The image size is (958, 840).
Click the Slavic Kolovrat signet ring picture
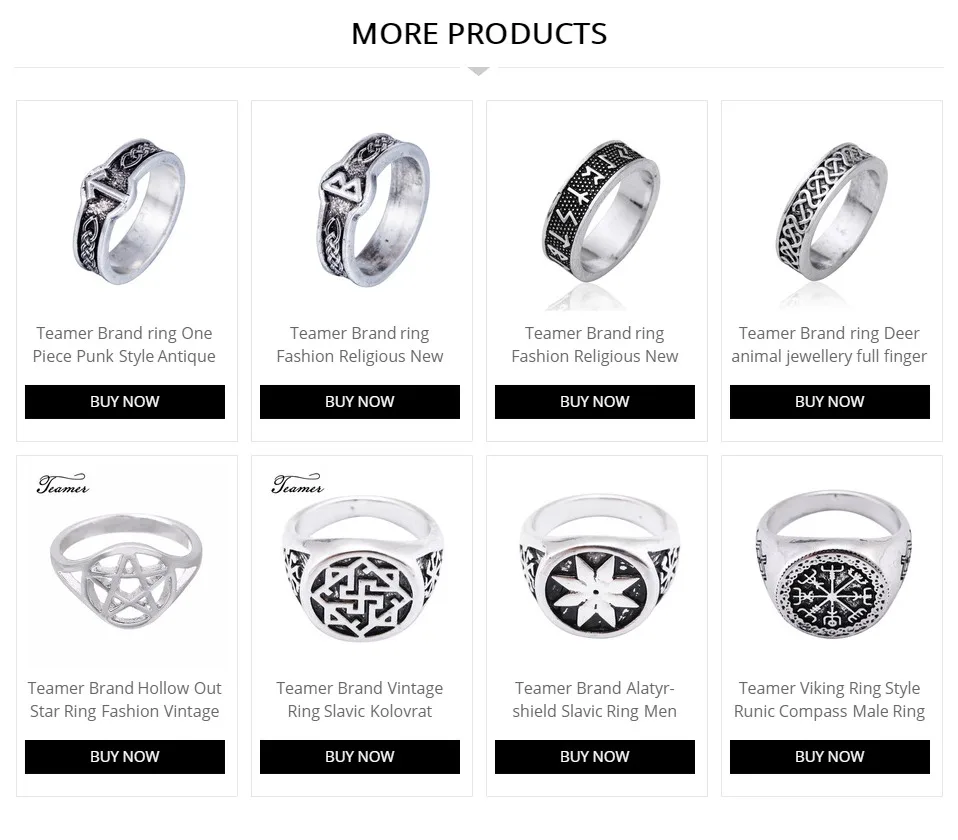coord(362,565)
